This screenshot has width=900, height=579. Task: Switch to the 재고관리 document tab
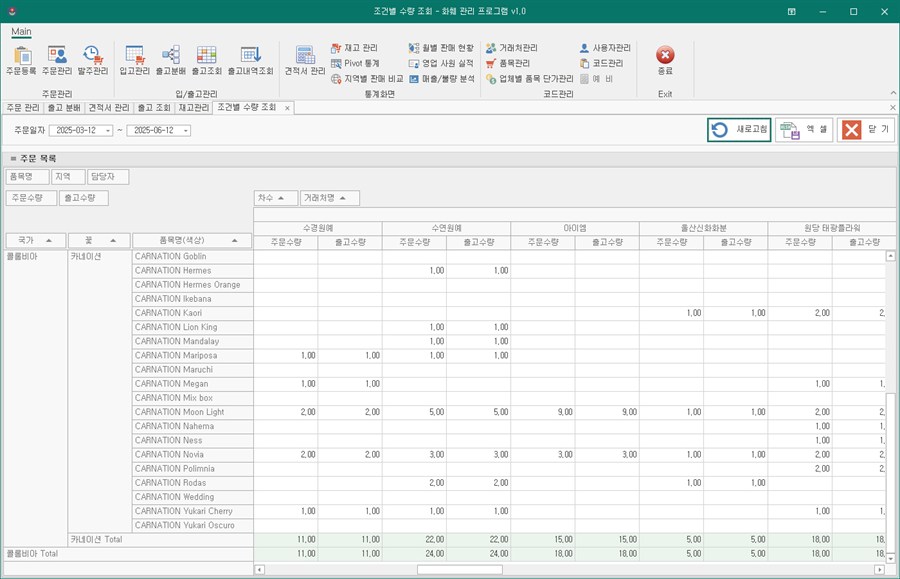pos(193,107)
